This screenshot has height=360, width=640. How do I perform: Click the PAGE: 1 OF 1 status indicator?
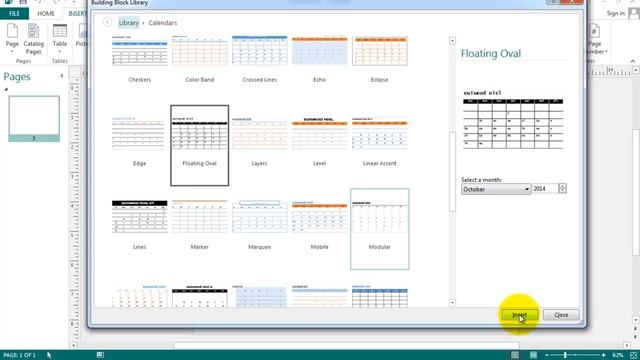19,355
